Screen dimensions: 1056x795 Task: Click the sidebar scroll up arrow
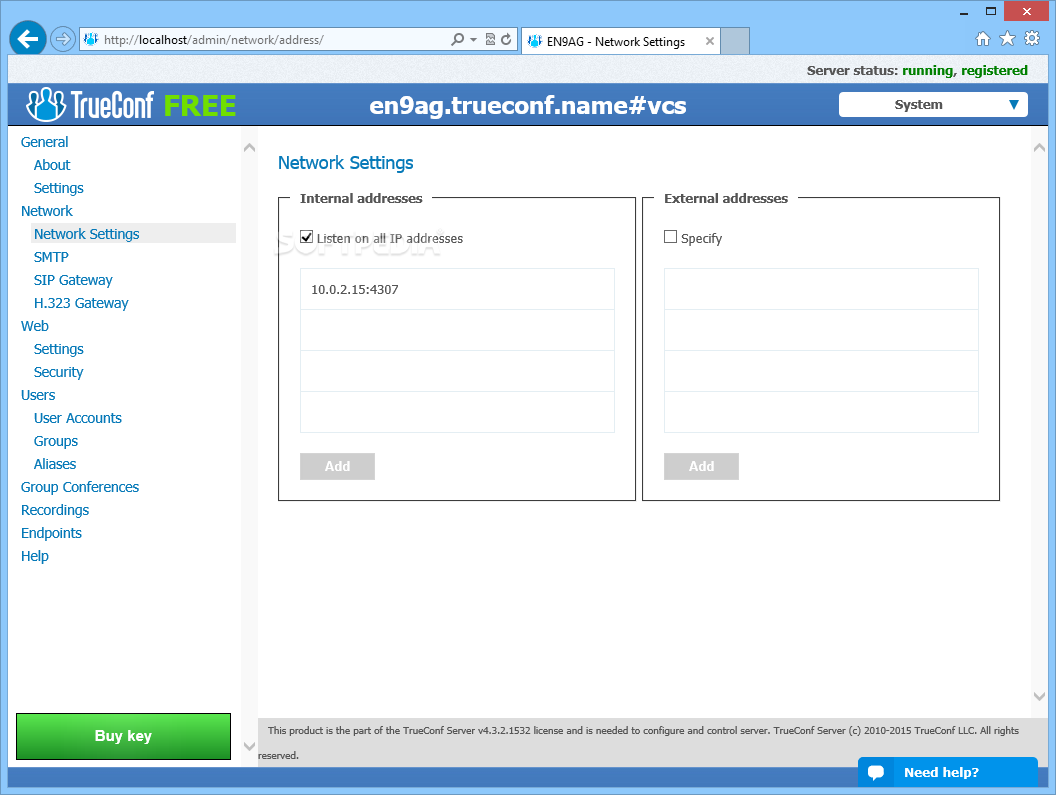coord(249,147)
